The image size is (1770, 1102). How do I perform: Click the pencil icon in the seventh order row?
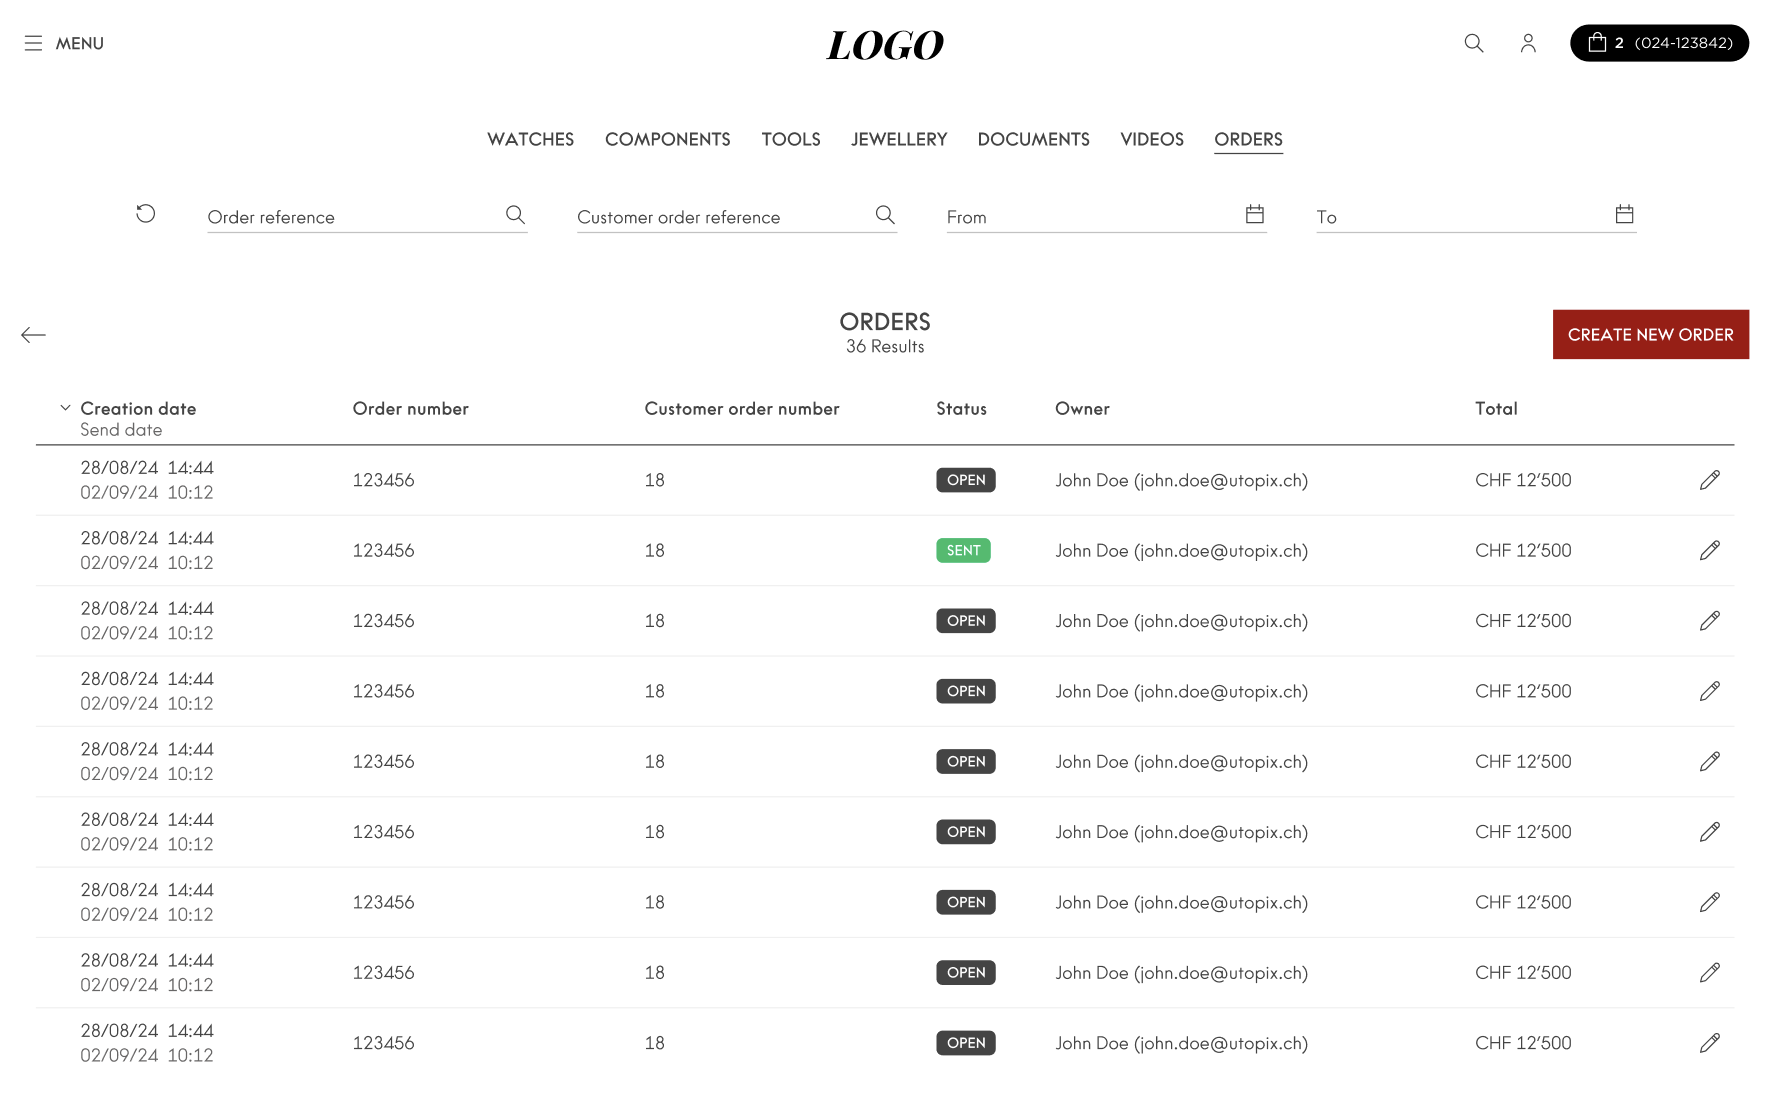pyautogui.click(x=1710, y=902)
